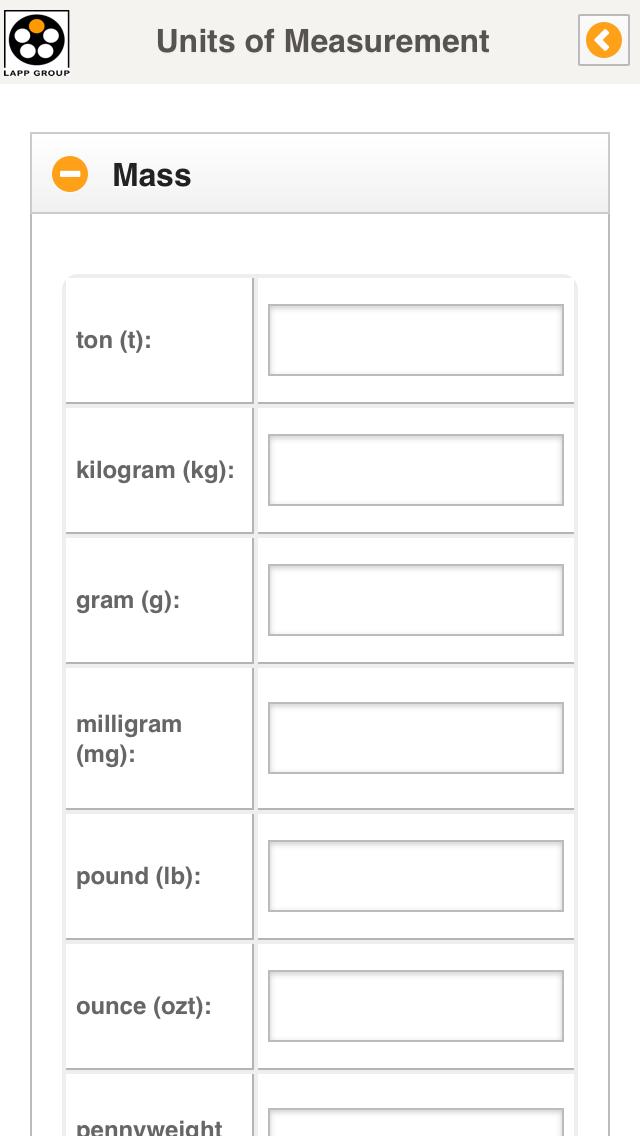Collapse Mass section via orange minus icon
Image resolution: width=640 pixels, height=1136 pixels.
tap(70, 175)
